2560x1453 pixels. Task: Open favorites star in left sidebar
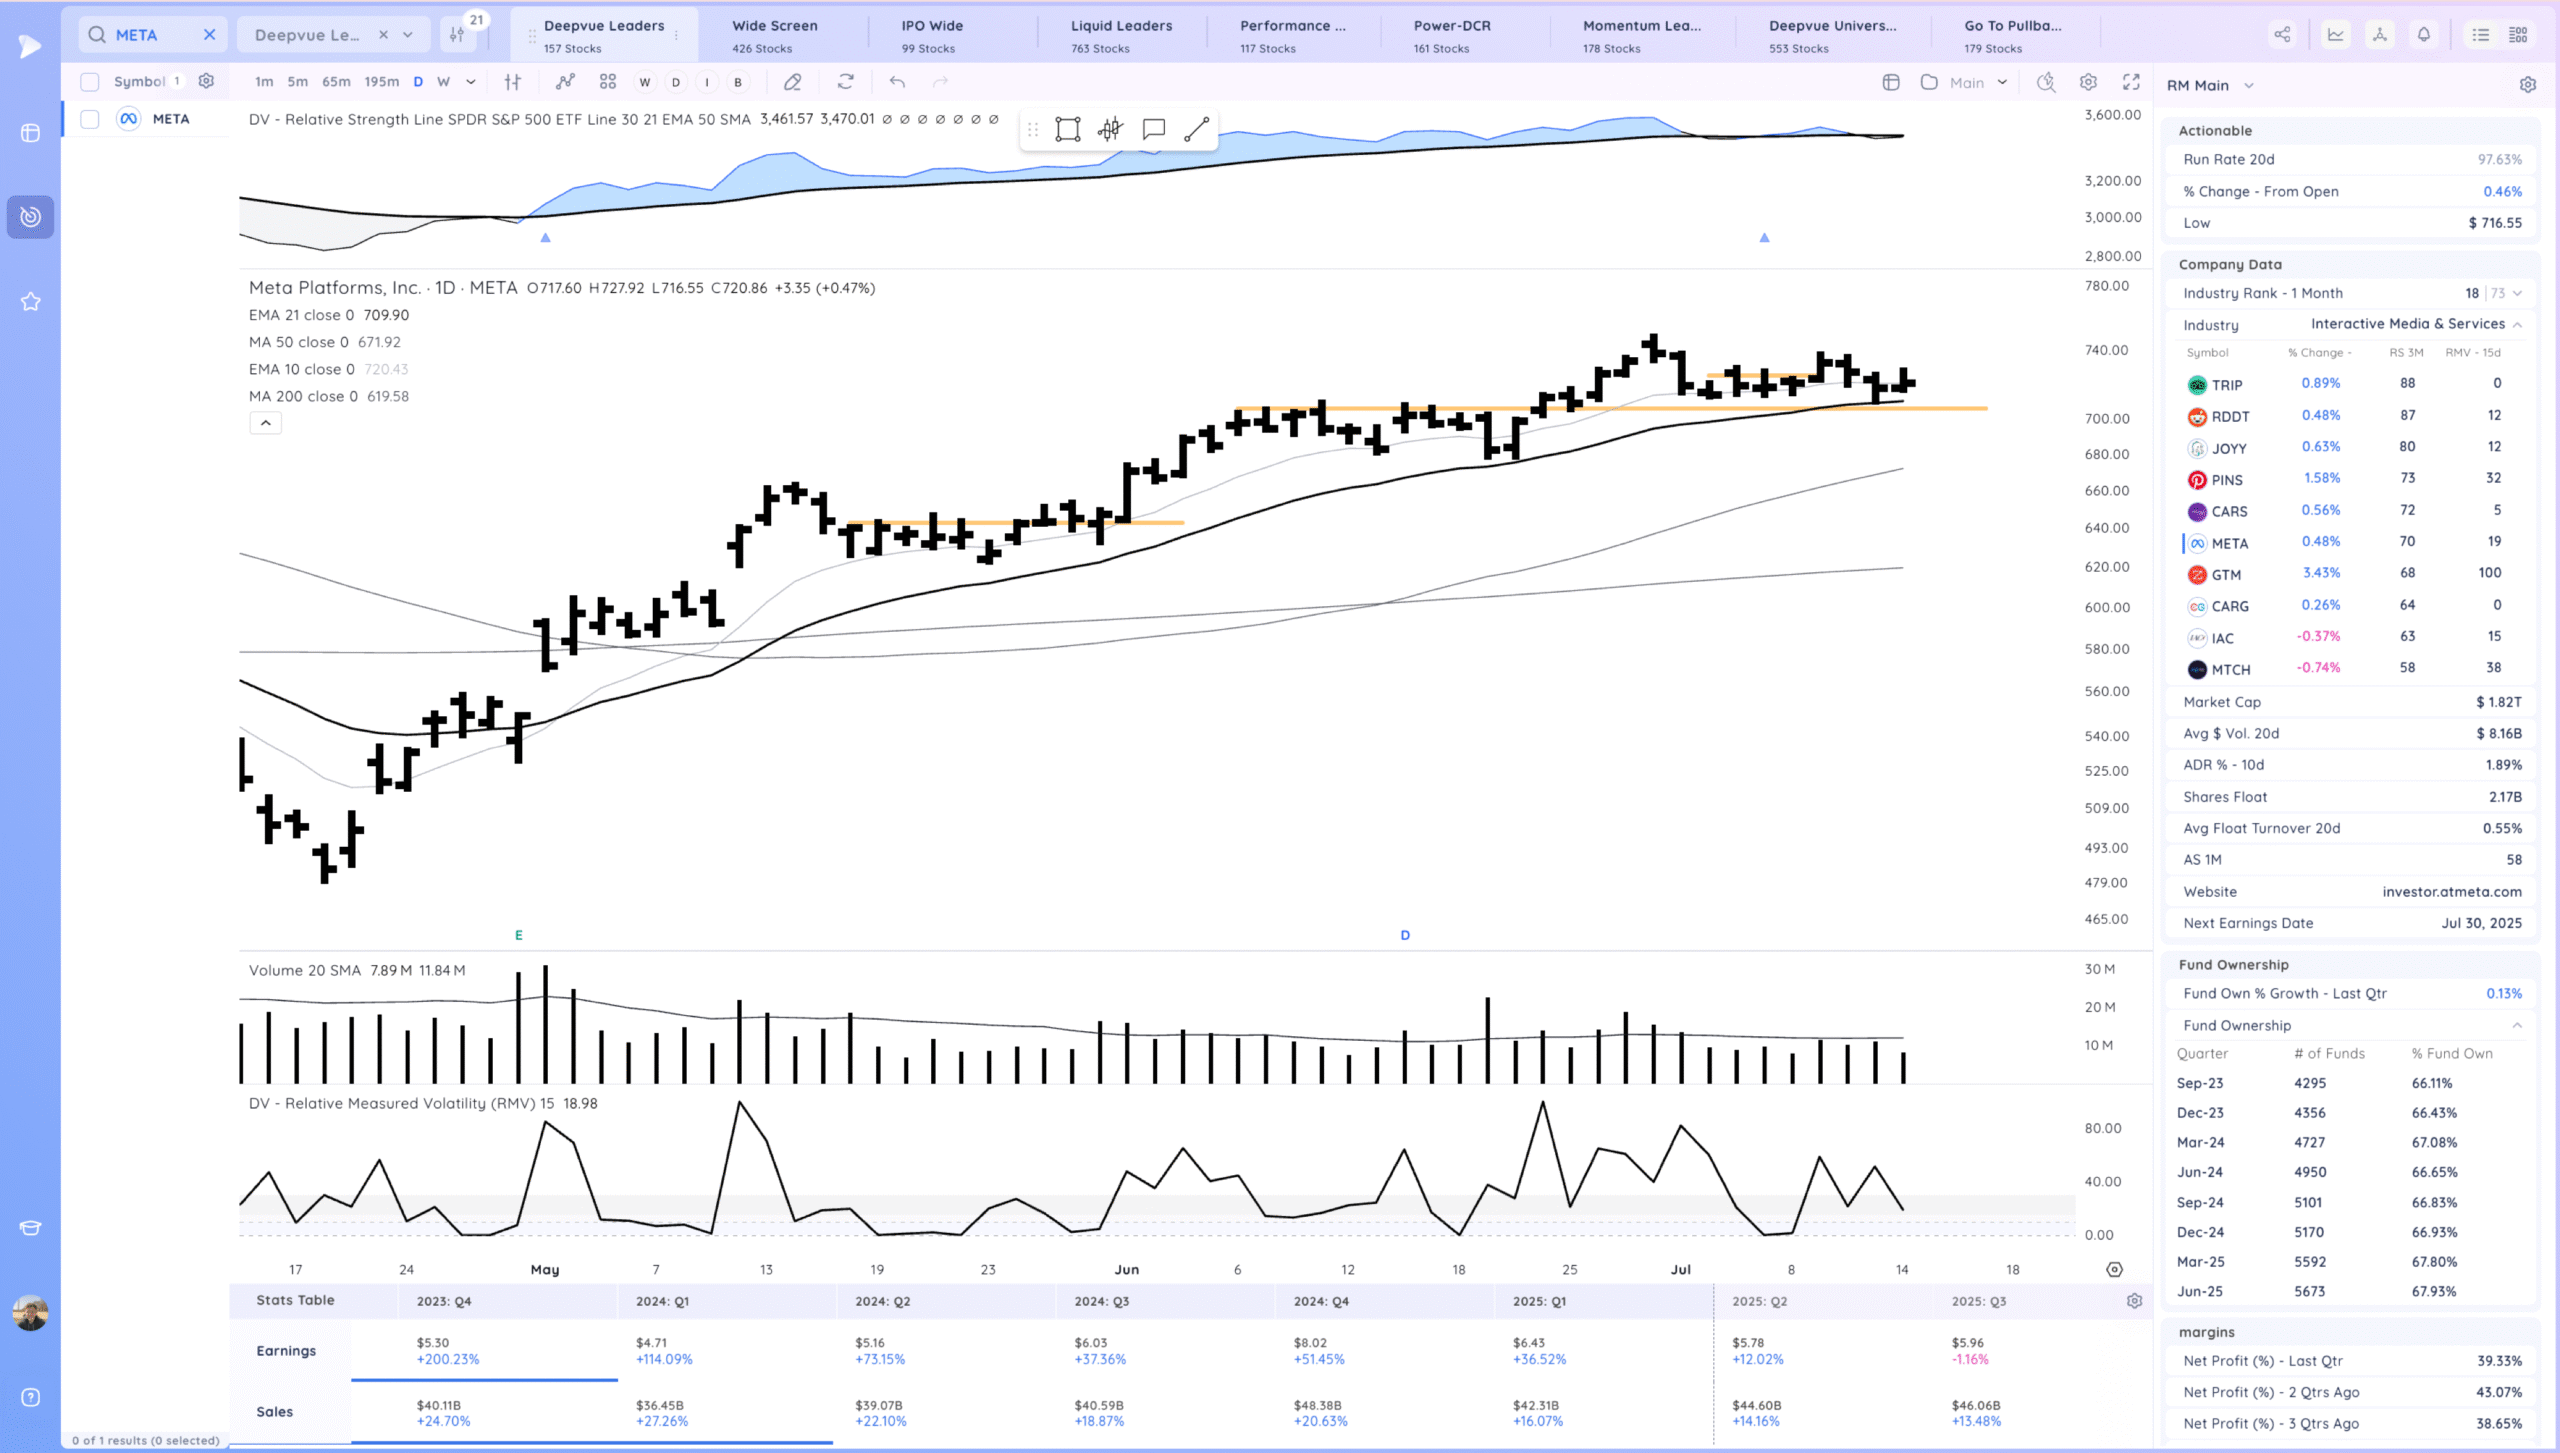point(30,301)
